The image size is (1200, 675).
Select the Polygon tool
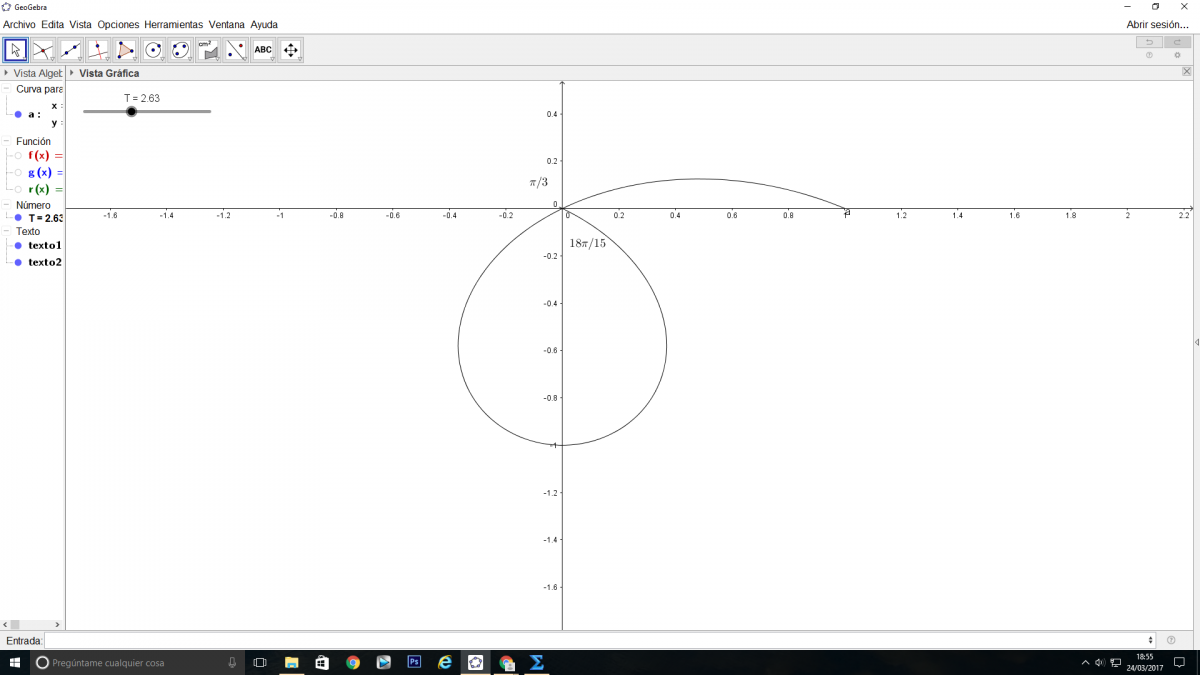click(126, 50)
